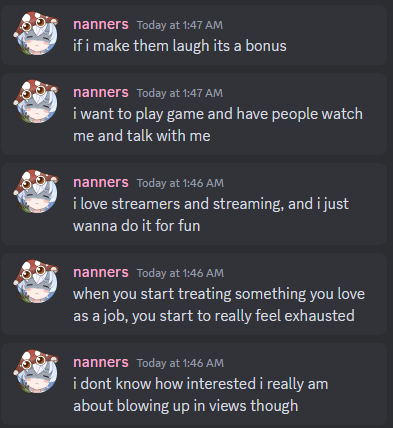
Task: Click timestamp on 'when you start treating' message
Action: click(x=180, y=273)
